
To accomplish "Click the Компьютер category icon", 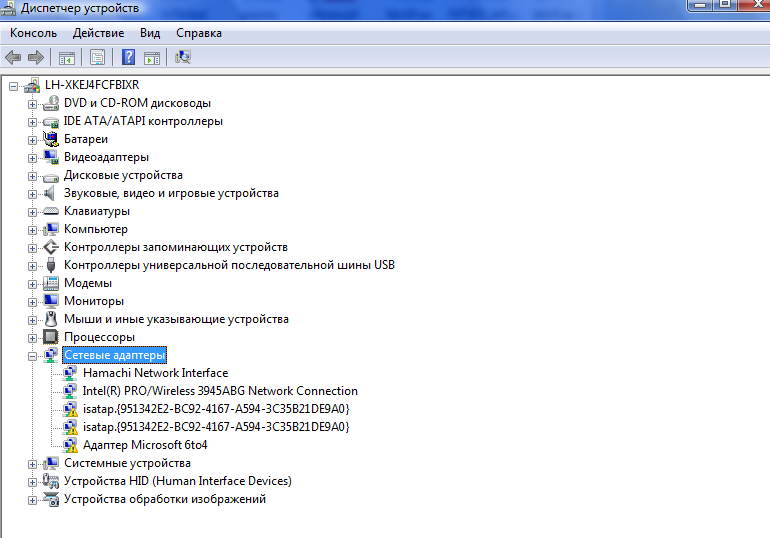I will pos(51,229).
